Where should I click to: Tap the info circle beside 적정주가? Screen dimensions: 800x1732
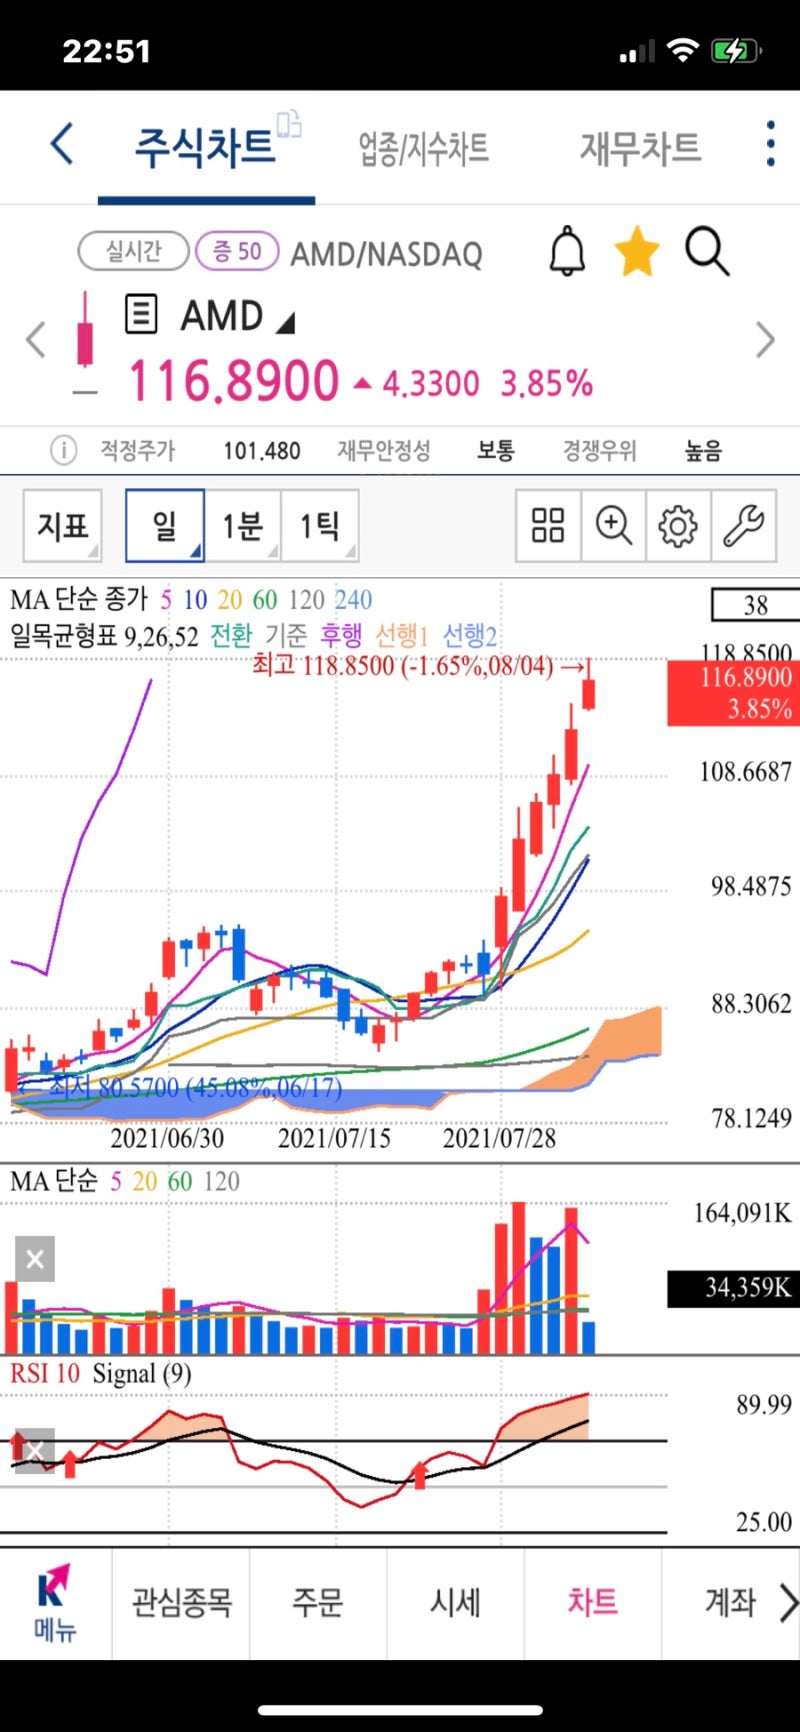(x=63, y=451)
